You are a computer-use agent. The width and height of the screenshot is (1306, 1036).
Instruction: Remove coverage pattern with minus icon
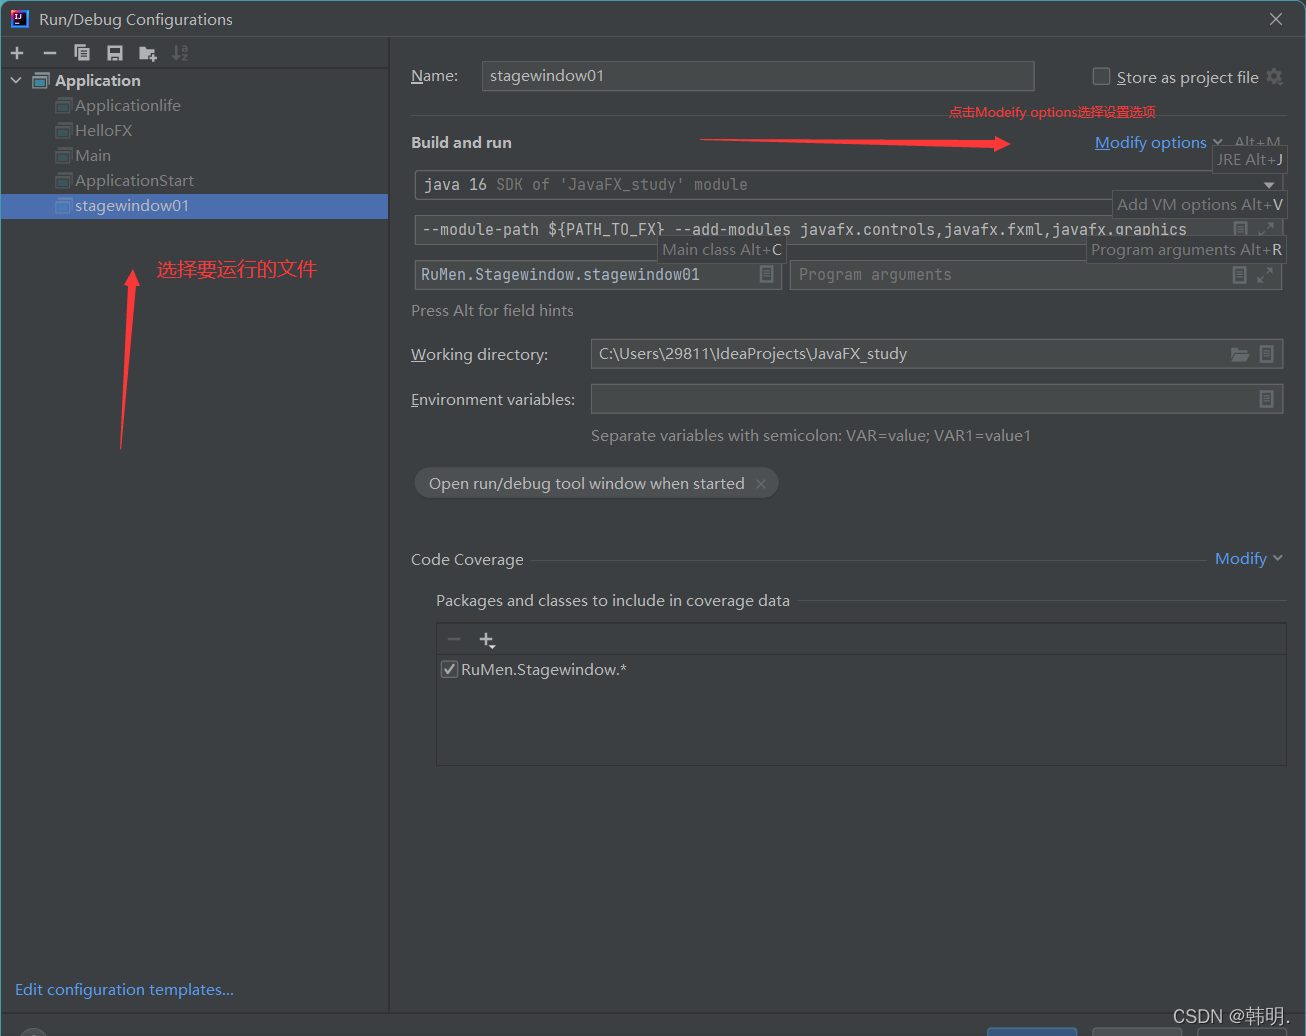pyautogui.click(x=454, y=639)
